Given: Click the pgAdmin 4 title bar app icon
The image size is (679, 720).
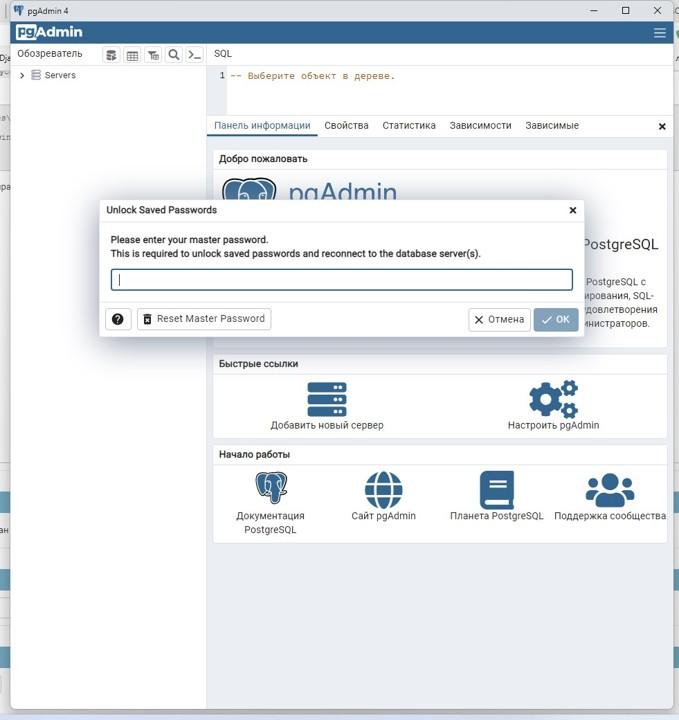Looking at the screenshot, I should [18, 11].
